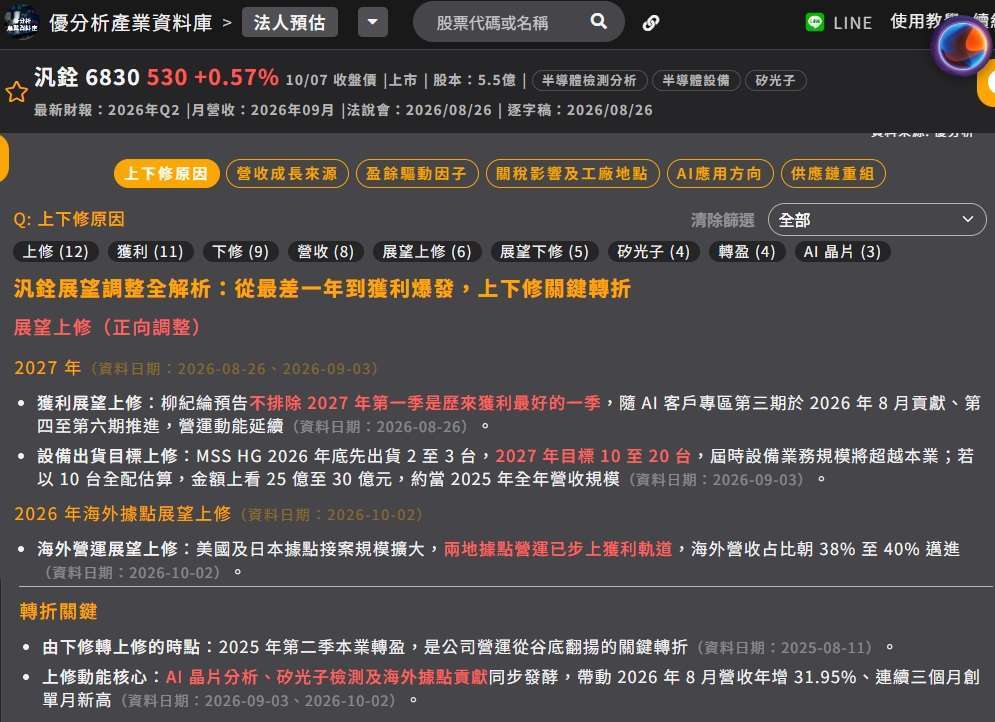Screen dimensions: 995x722
Task: Click 優分析產業資料庫 breadcrumb link
Action: 131,23
